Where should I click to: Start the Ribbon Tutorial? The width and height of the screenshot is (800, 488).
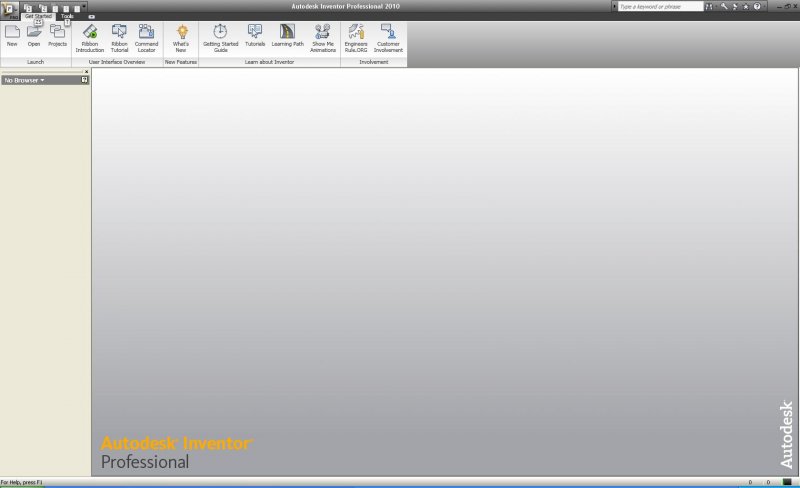[x=119, y=38]
